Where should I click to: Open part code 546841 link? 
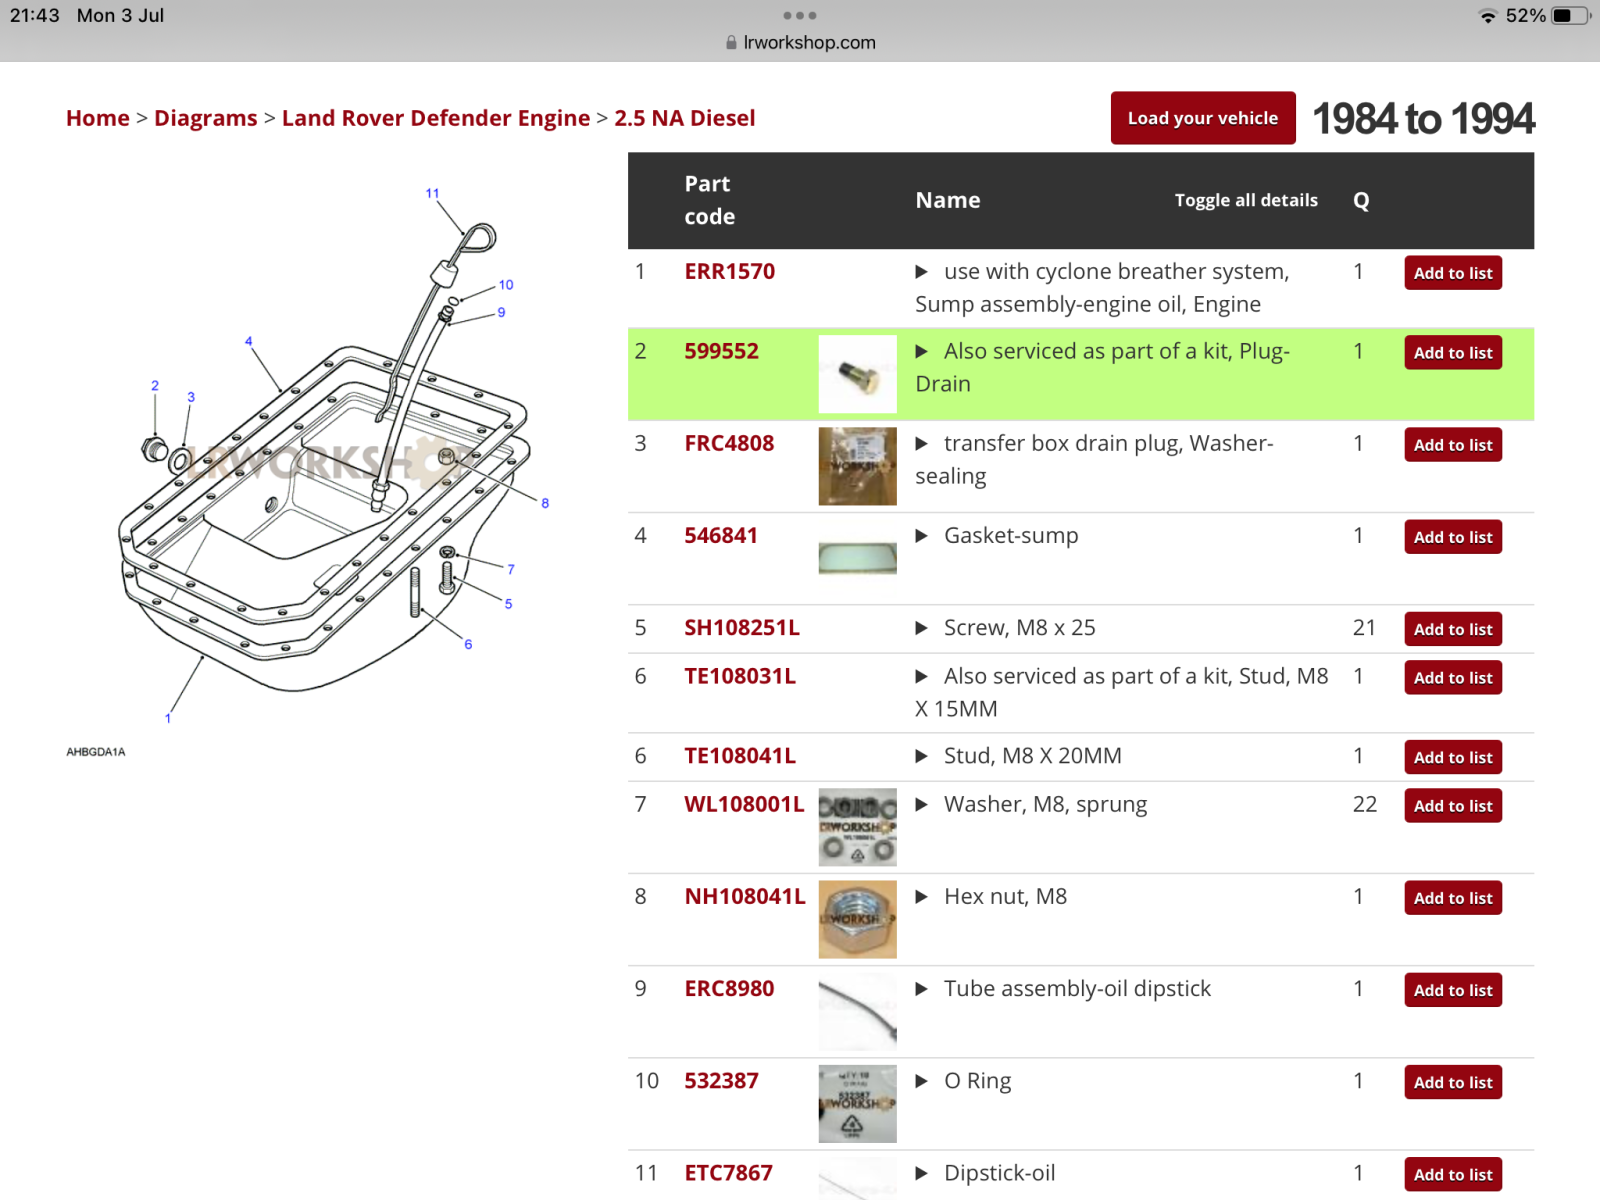721,535
